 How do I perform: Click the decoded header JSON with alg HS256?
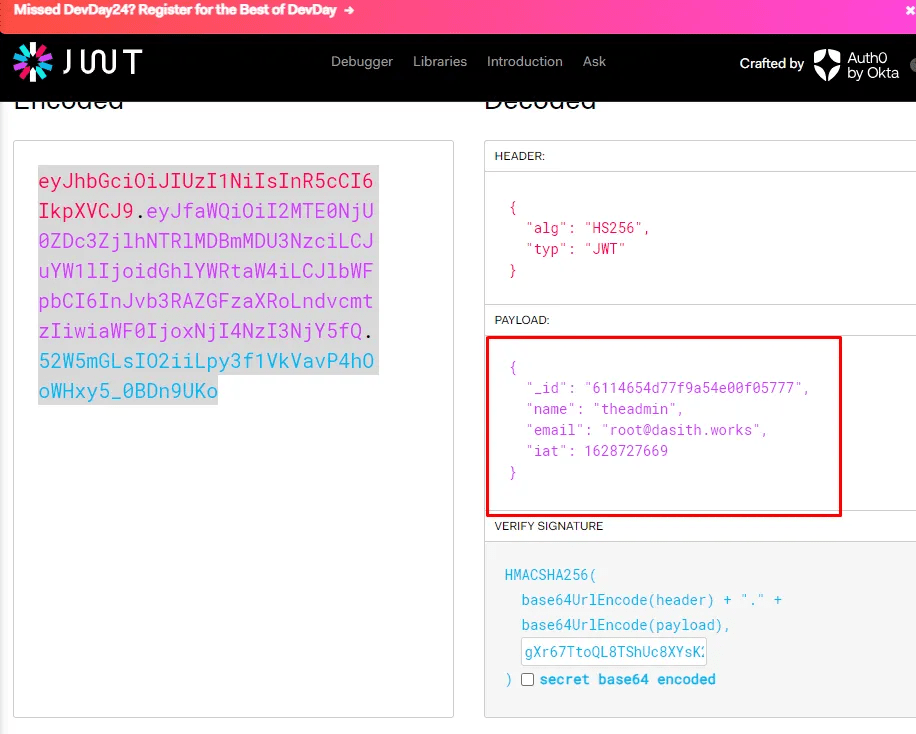[x=580, y=228]
